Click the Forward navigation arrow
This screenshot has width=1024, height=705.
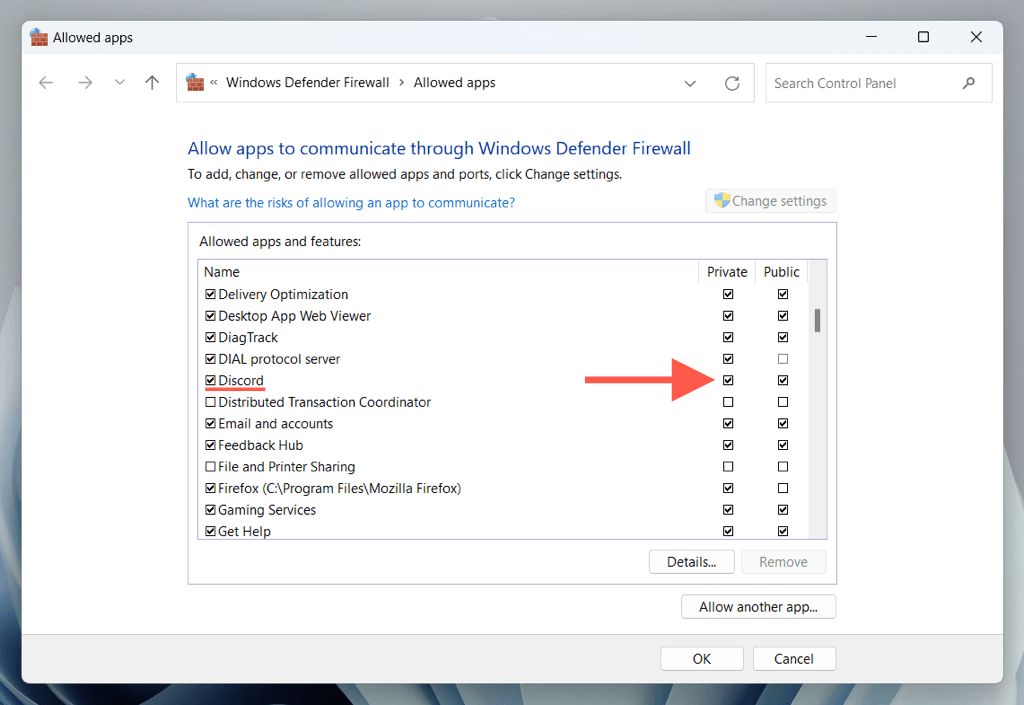(x=85, y=83)
